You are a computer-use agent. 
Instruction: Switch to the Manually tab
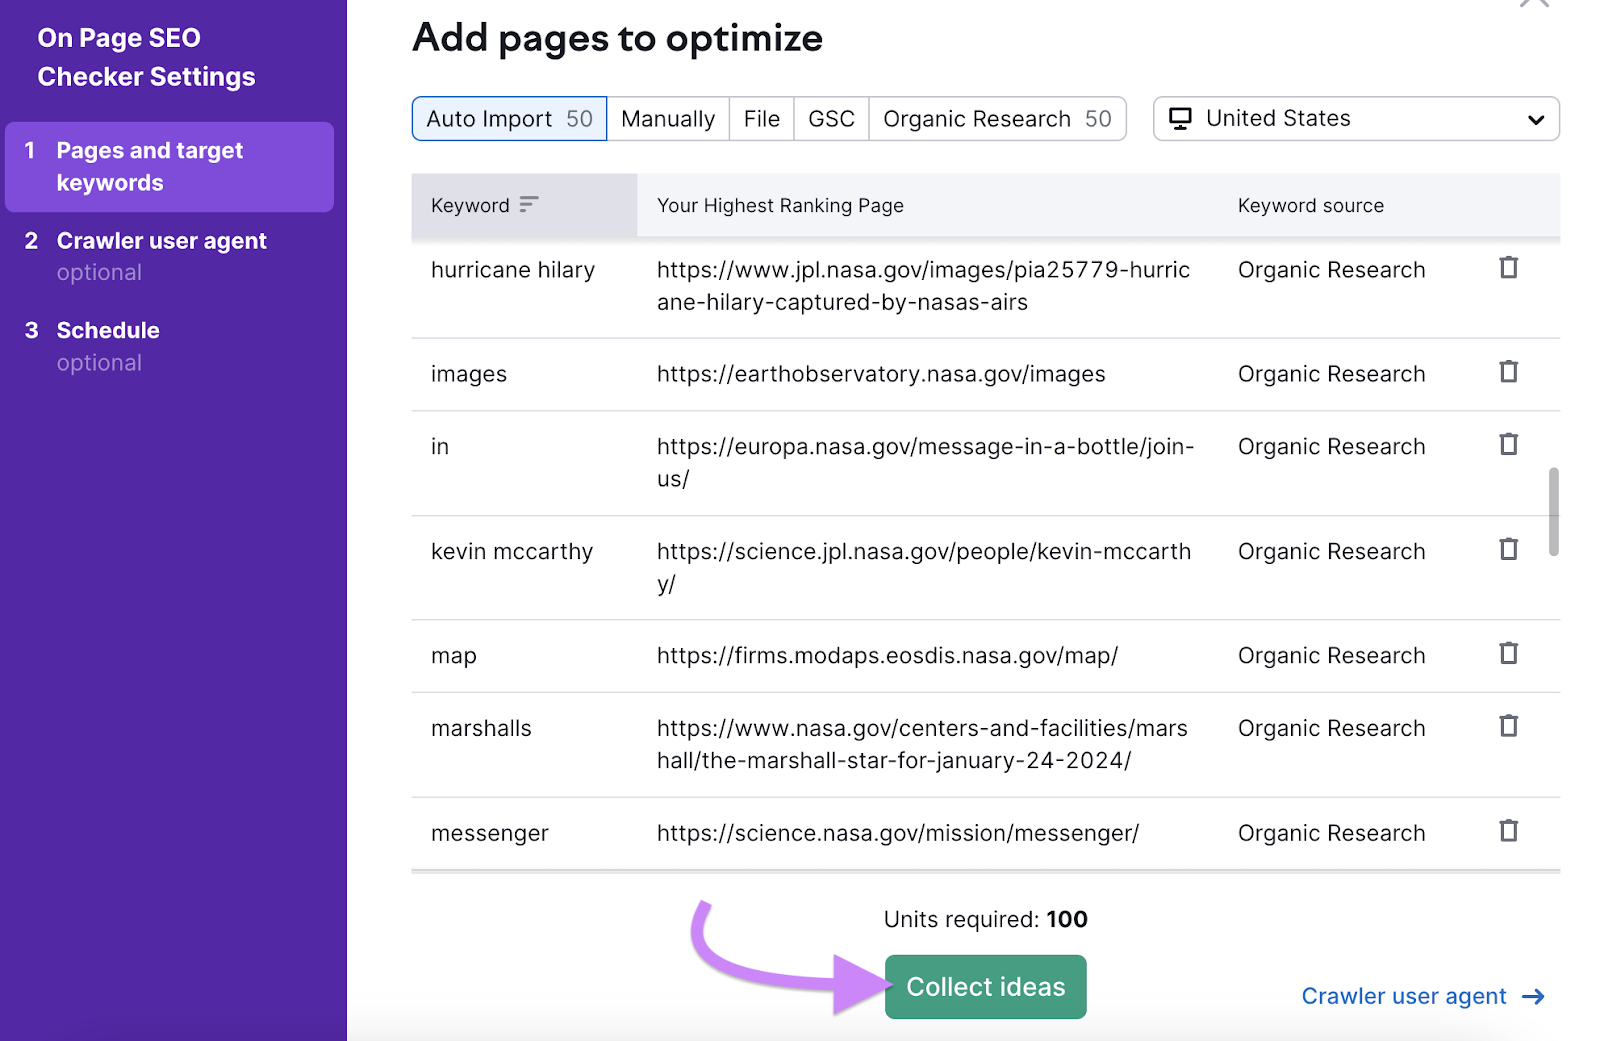[667, 118]
